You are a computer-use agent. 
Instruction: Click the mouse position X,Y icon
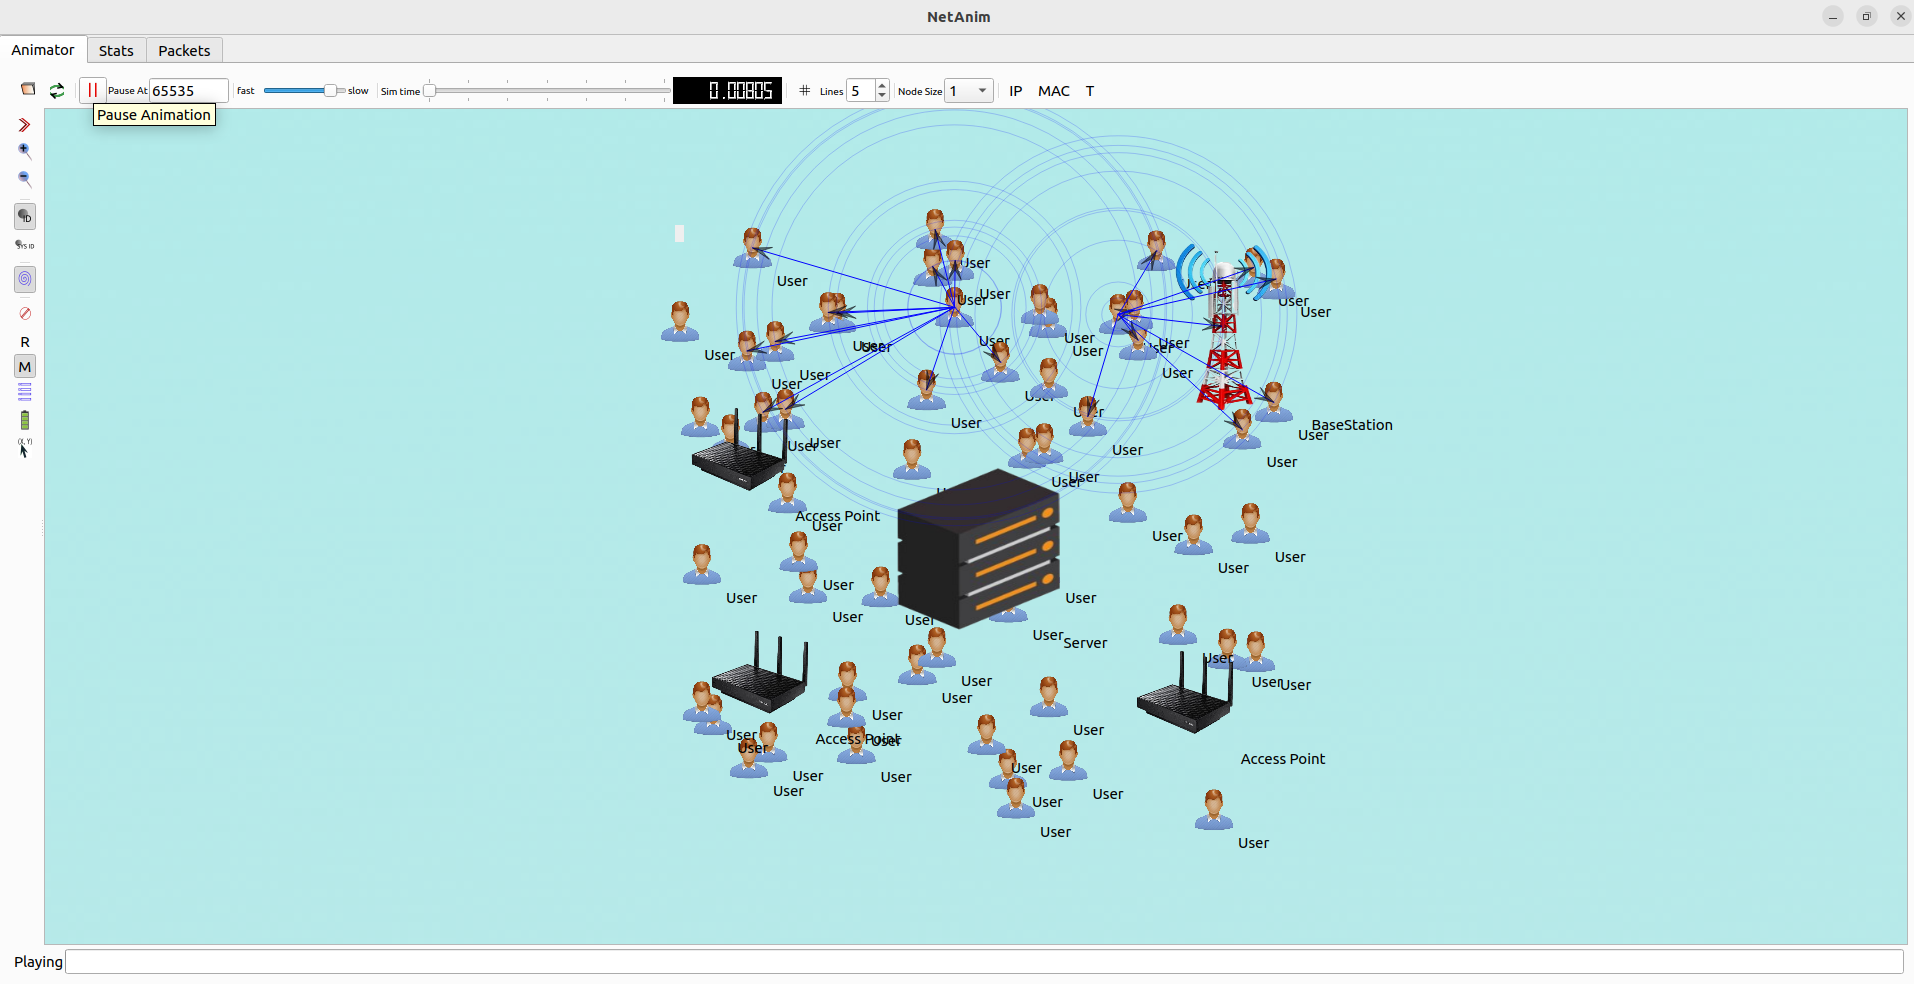click(x=25, y=448)
